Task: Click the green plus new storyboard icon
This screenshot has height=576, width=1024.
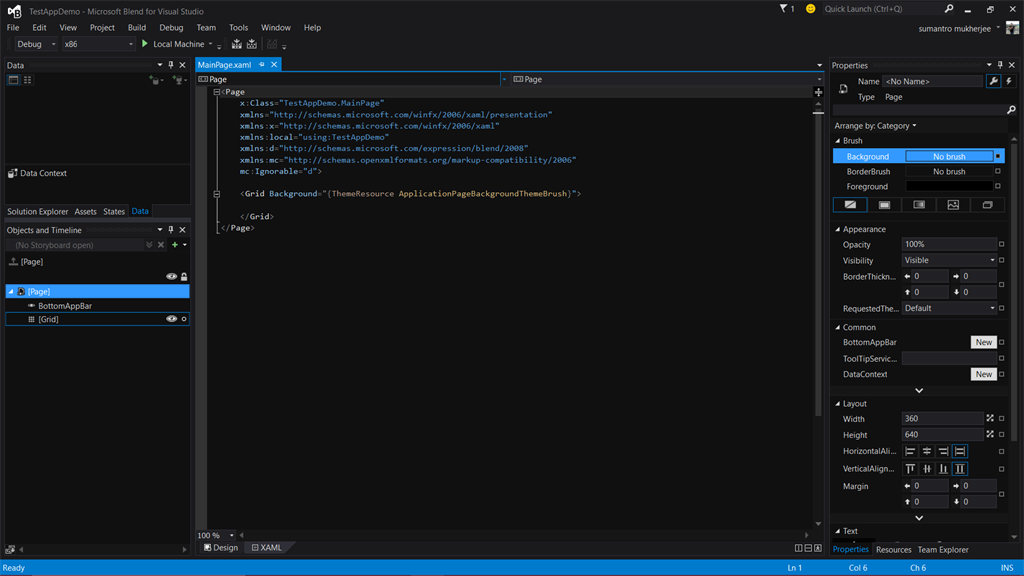Action: point(175,245)
